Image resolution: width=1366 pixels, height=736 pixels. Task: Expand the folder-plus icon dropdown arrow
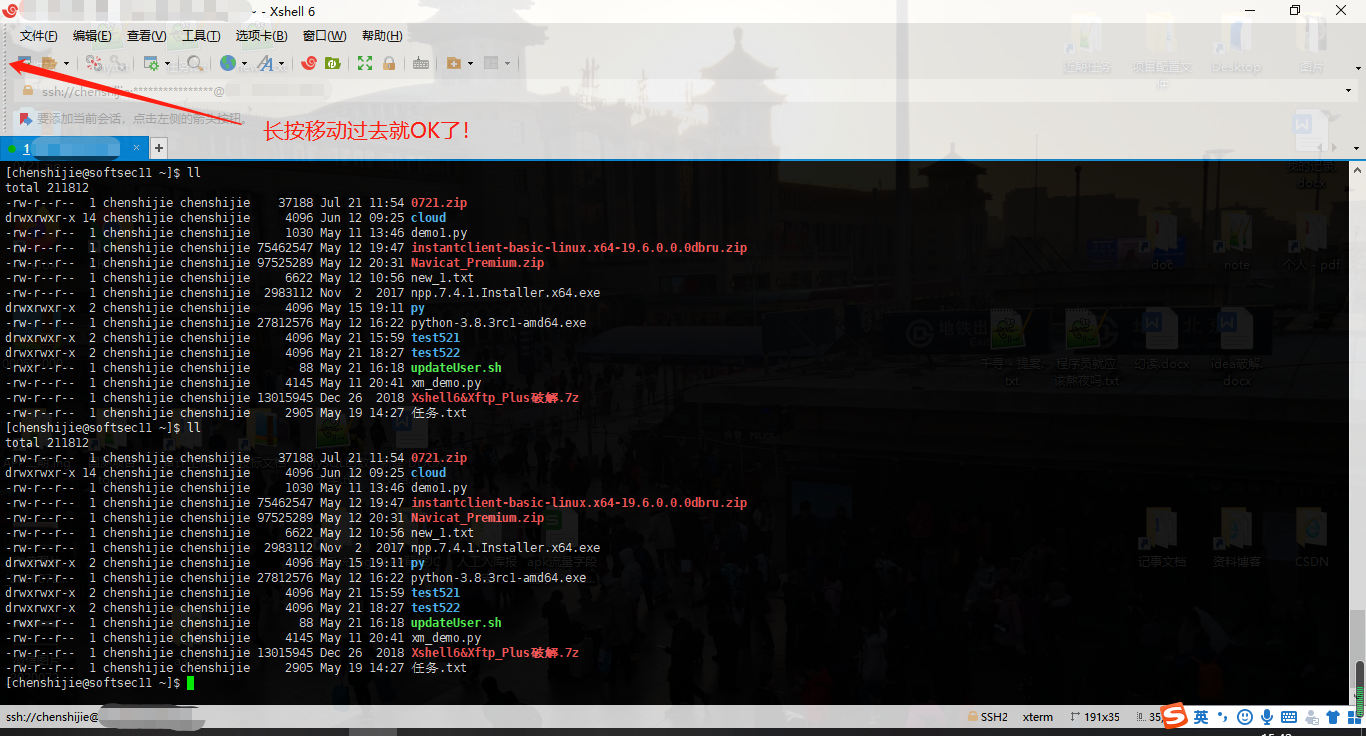coord(471,63)
